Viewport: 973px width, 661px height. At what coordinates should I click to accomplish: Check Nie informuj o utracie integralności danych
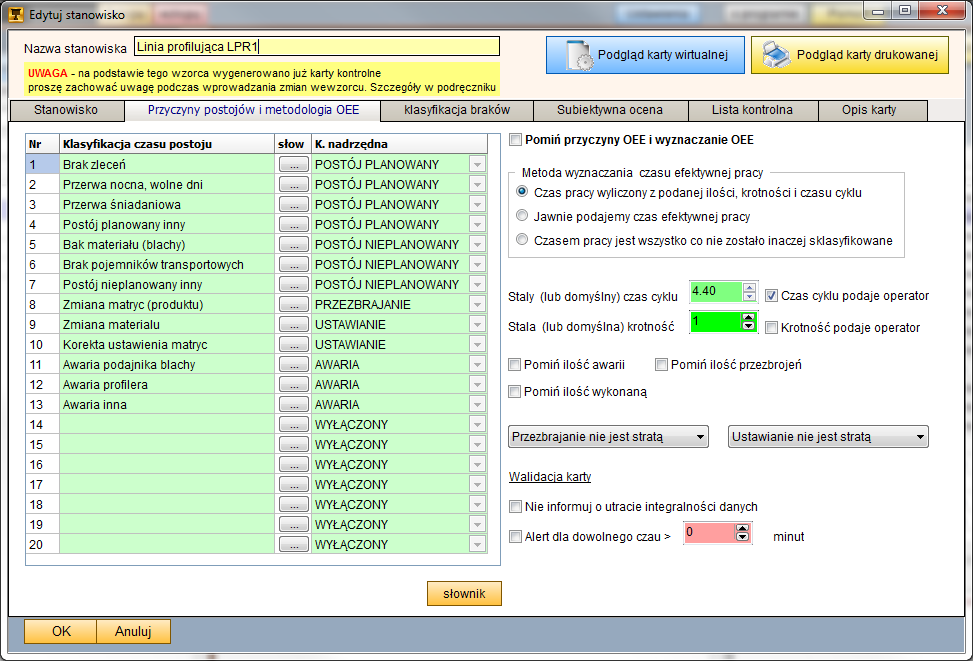pyautogui.click(x=515, y=506)
